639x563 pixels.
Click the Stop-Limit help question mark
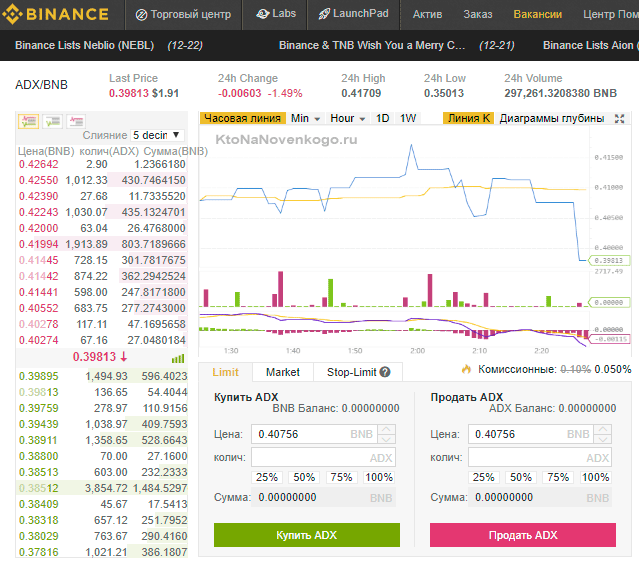click(x=385, y=372)
